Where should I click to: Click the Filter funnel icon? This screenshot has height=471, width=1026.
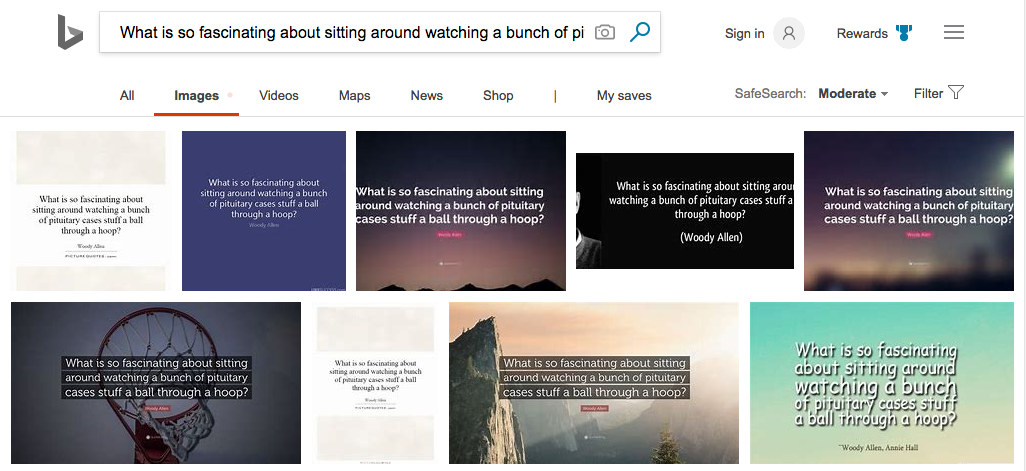956,92
